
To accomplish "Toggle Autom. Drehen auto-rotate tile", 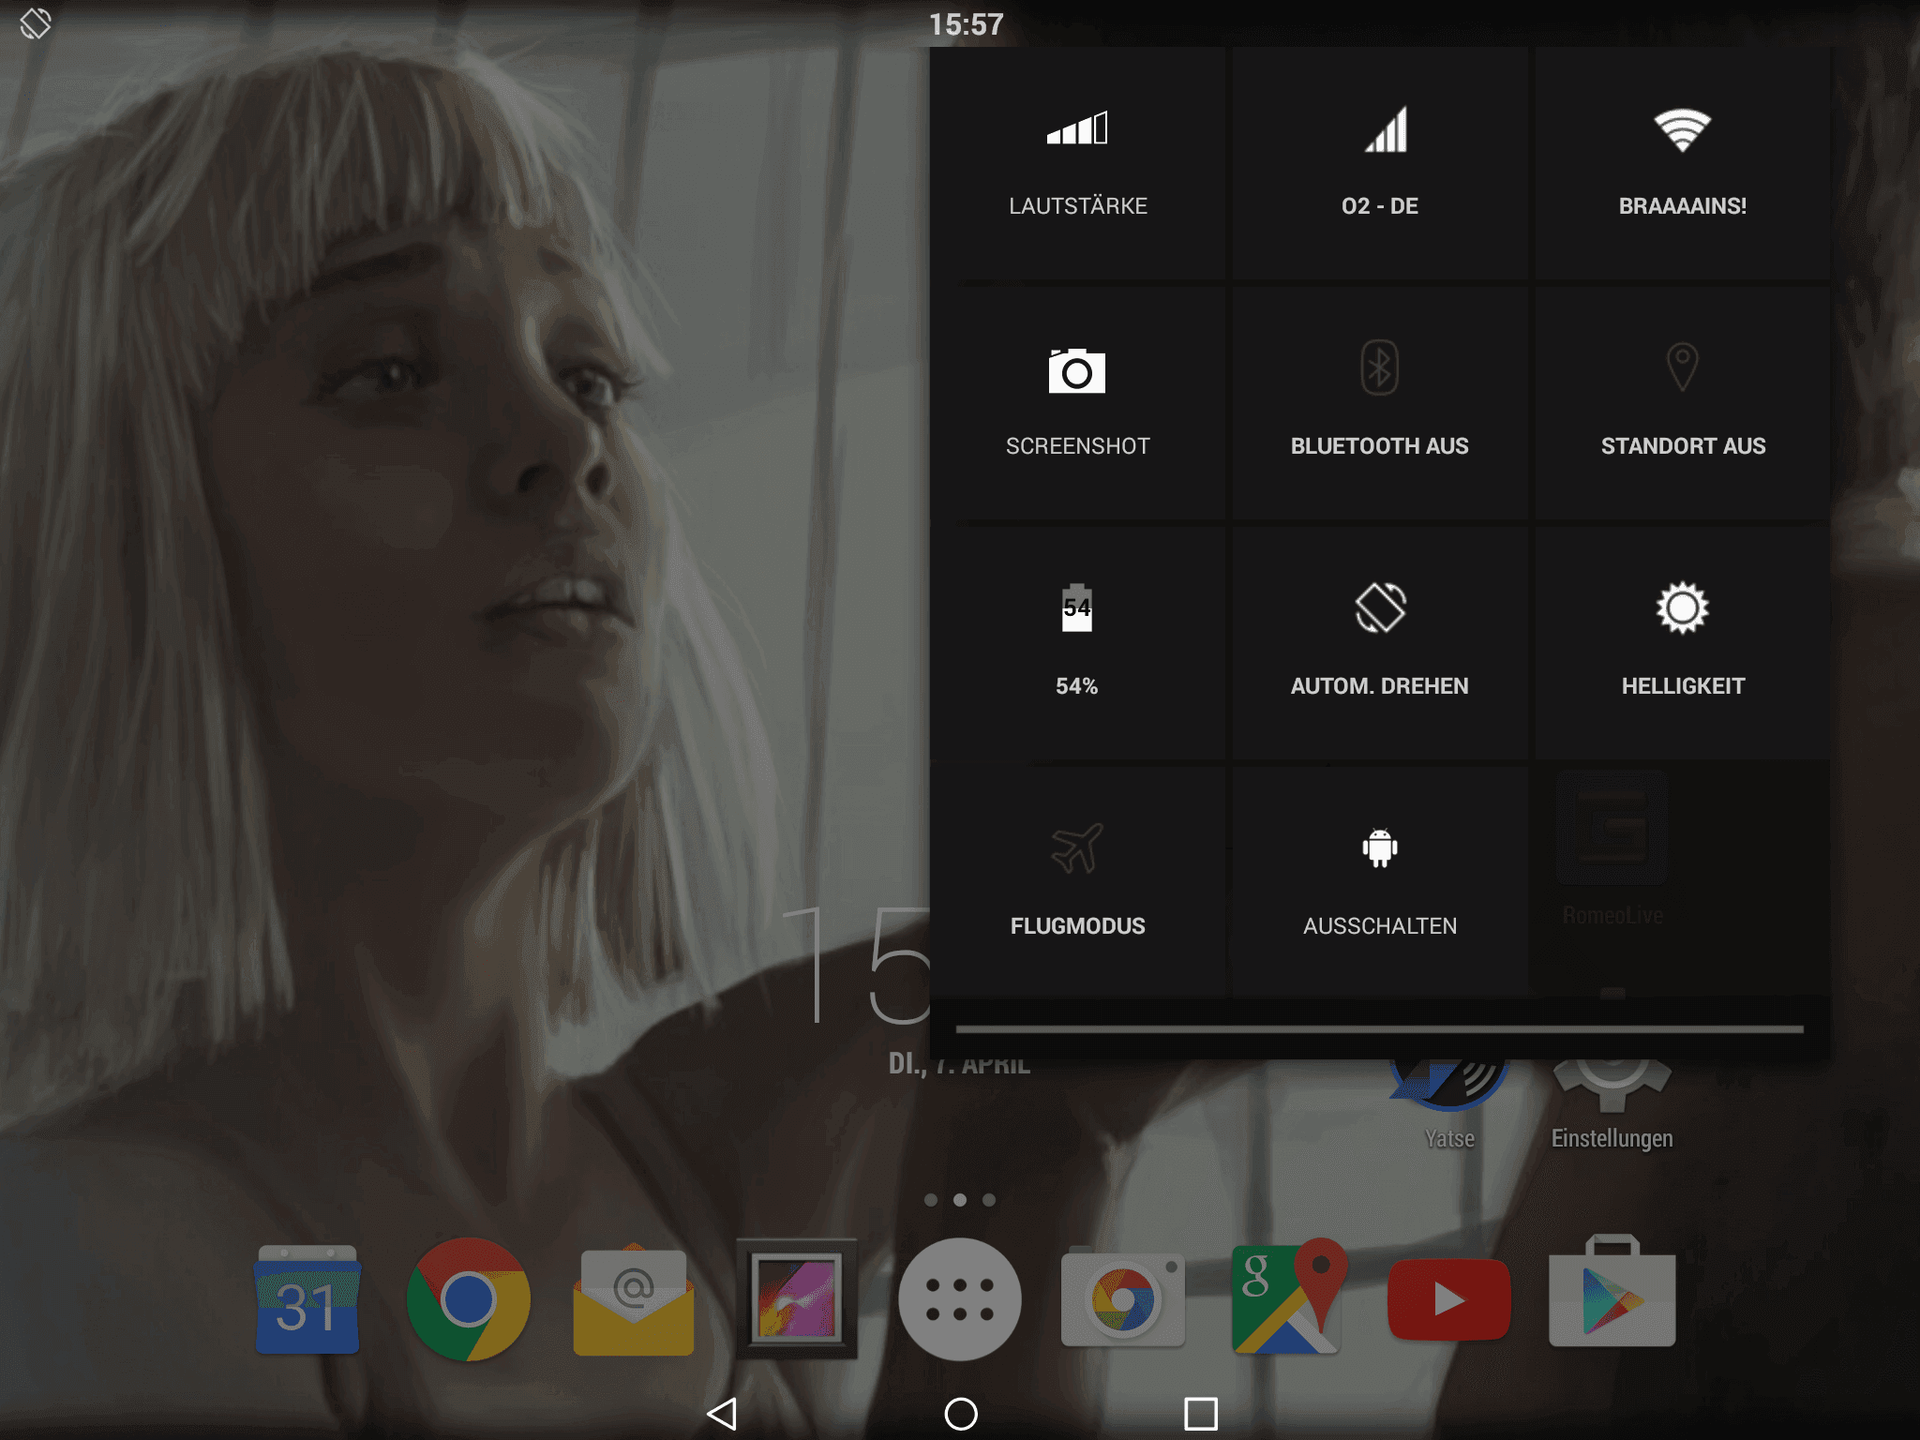I will [1379, 644].
